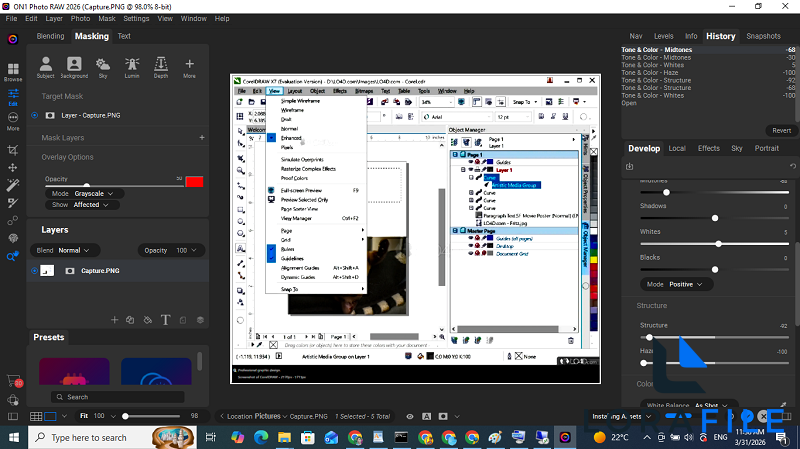Image resolution: width=800 pixels, height=449 pixels.
Task: Select Tone & Color - Haze history entry
Action: pos(708,72)
